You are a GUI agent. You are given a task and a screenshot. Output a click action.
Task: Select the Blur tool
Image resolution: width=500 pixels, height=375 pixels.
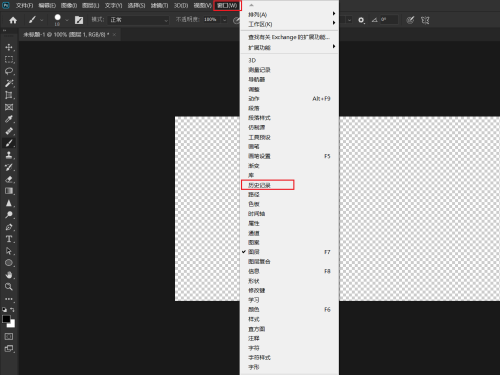pos(9,203)
